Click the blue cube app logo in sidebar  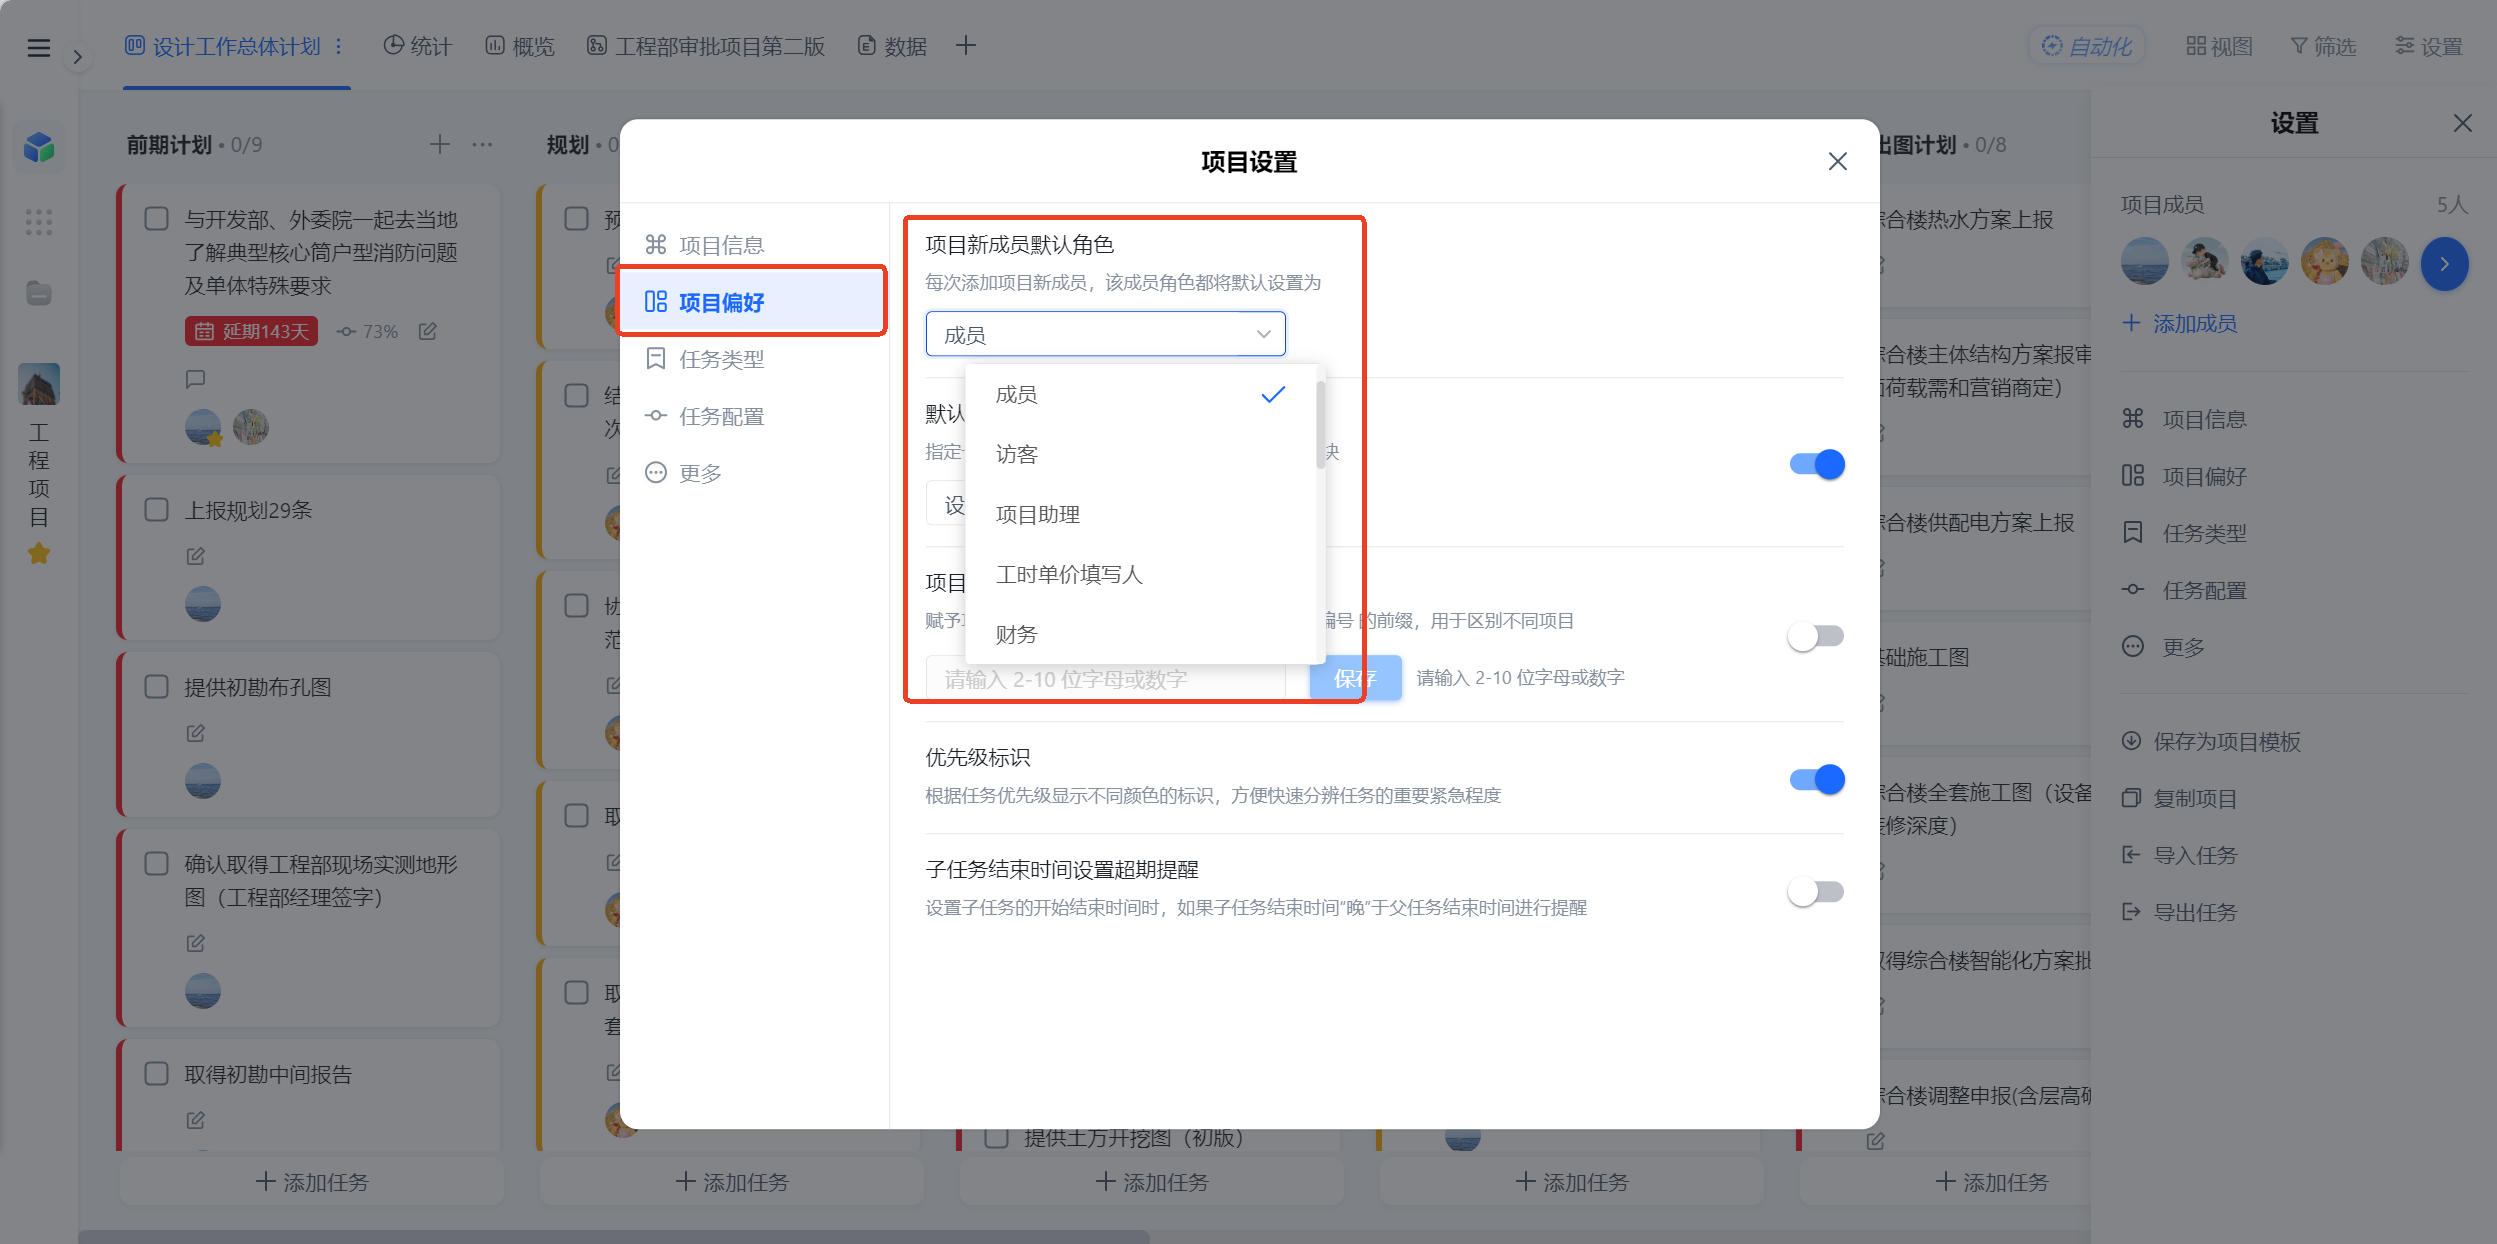(39, 147)
